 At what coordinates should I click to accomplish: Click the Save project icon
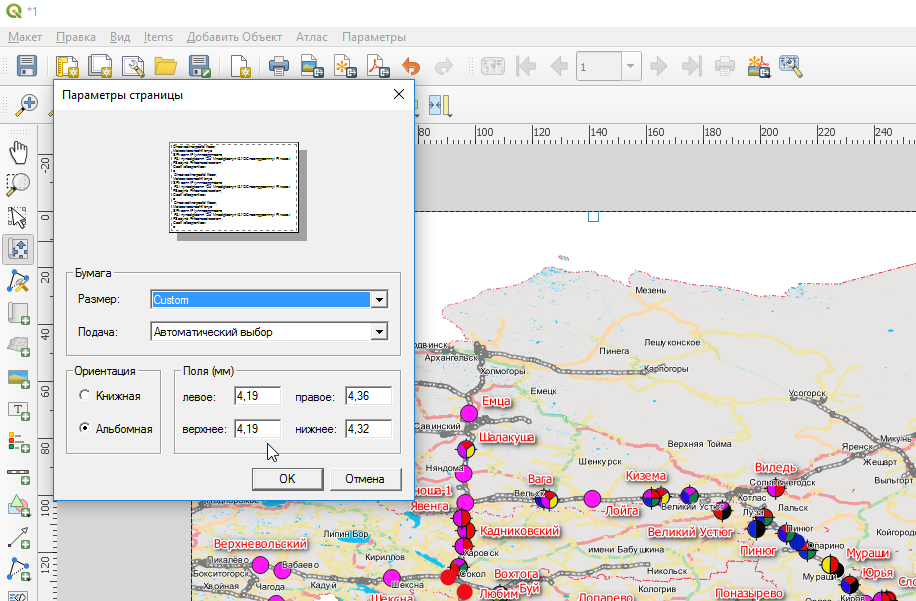tap(27, 66)
